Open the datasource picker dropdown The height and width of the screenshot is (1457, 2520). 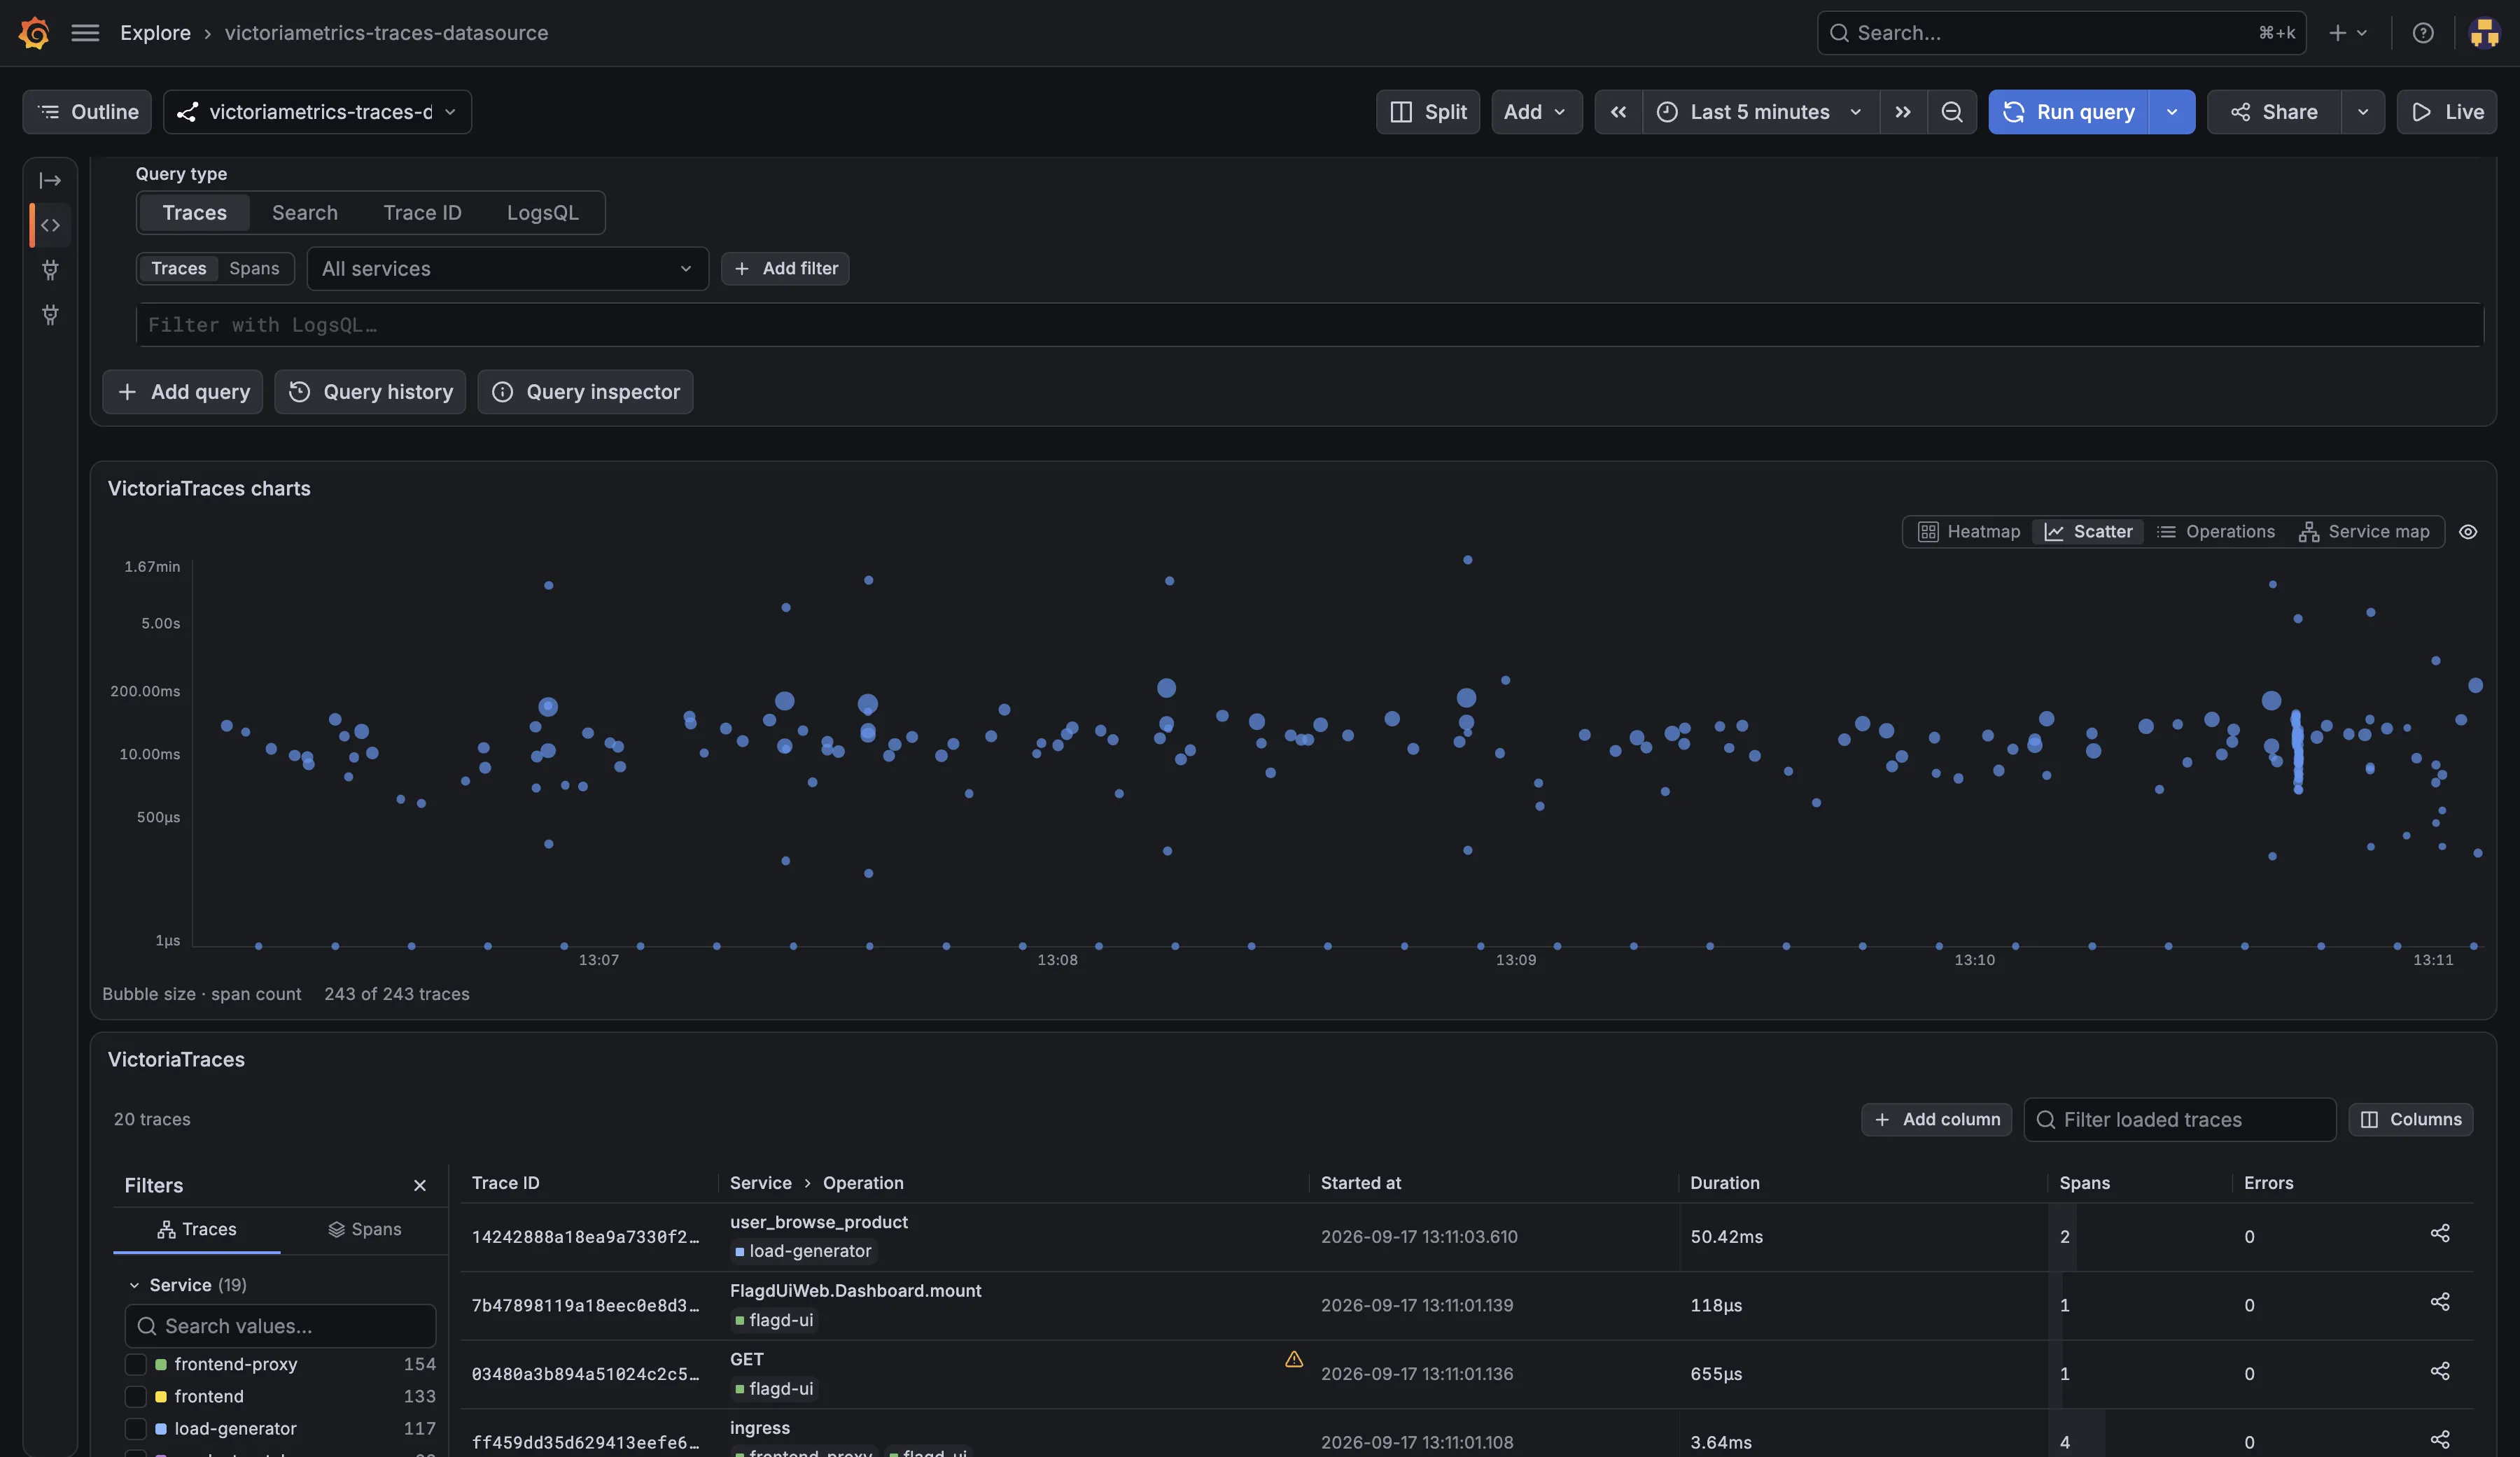click(318, 112)
